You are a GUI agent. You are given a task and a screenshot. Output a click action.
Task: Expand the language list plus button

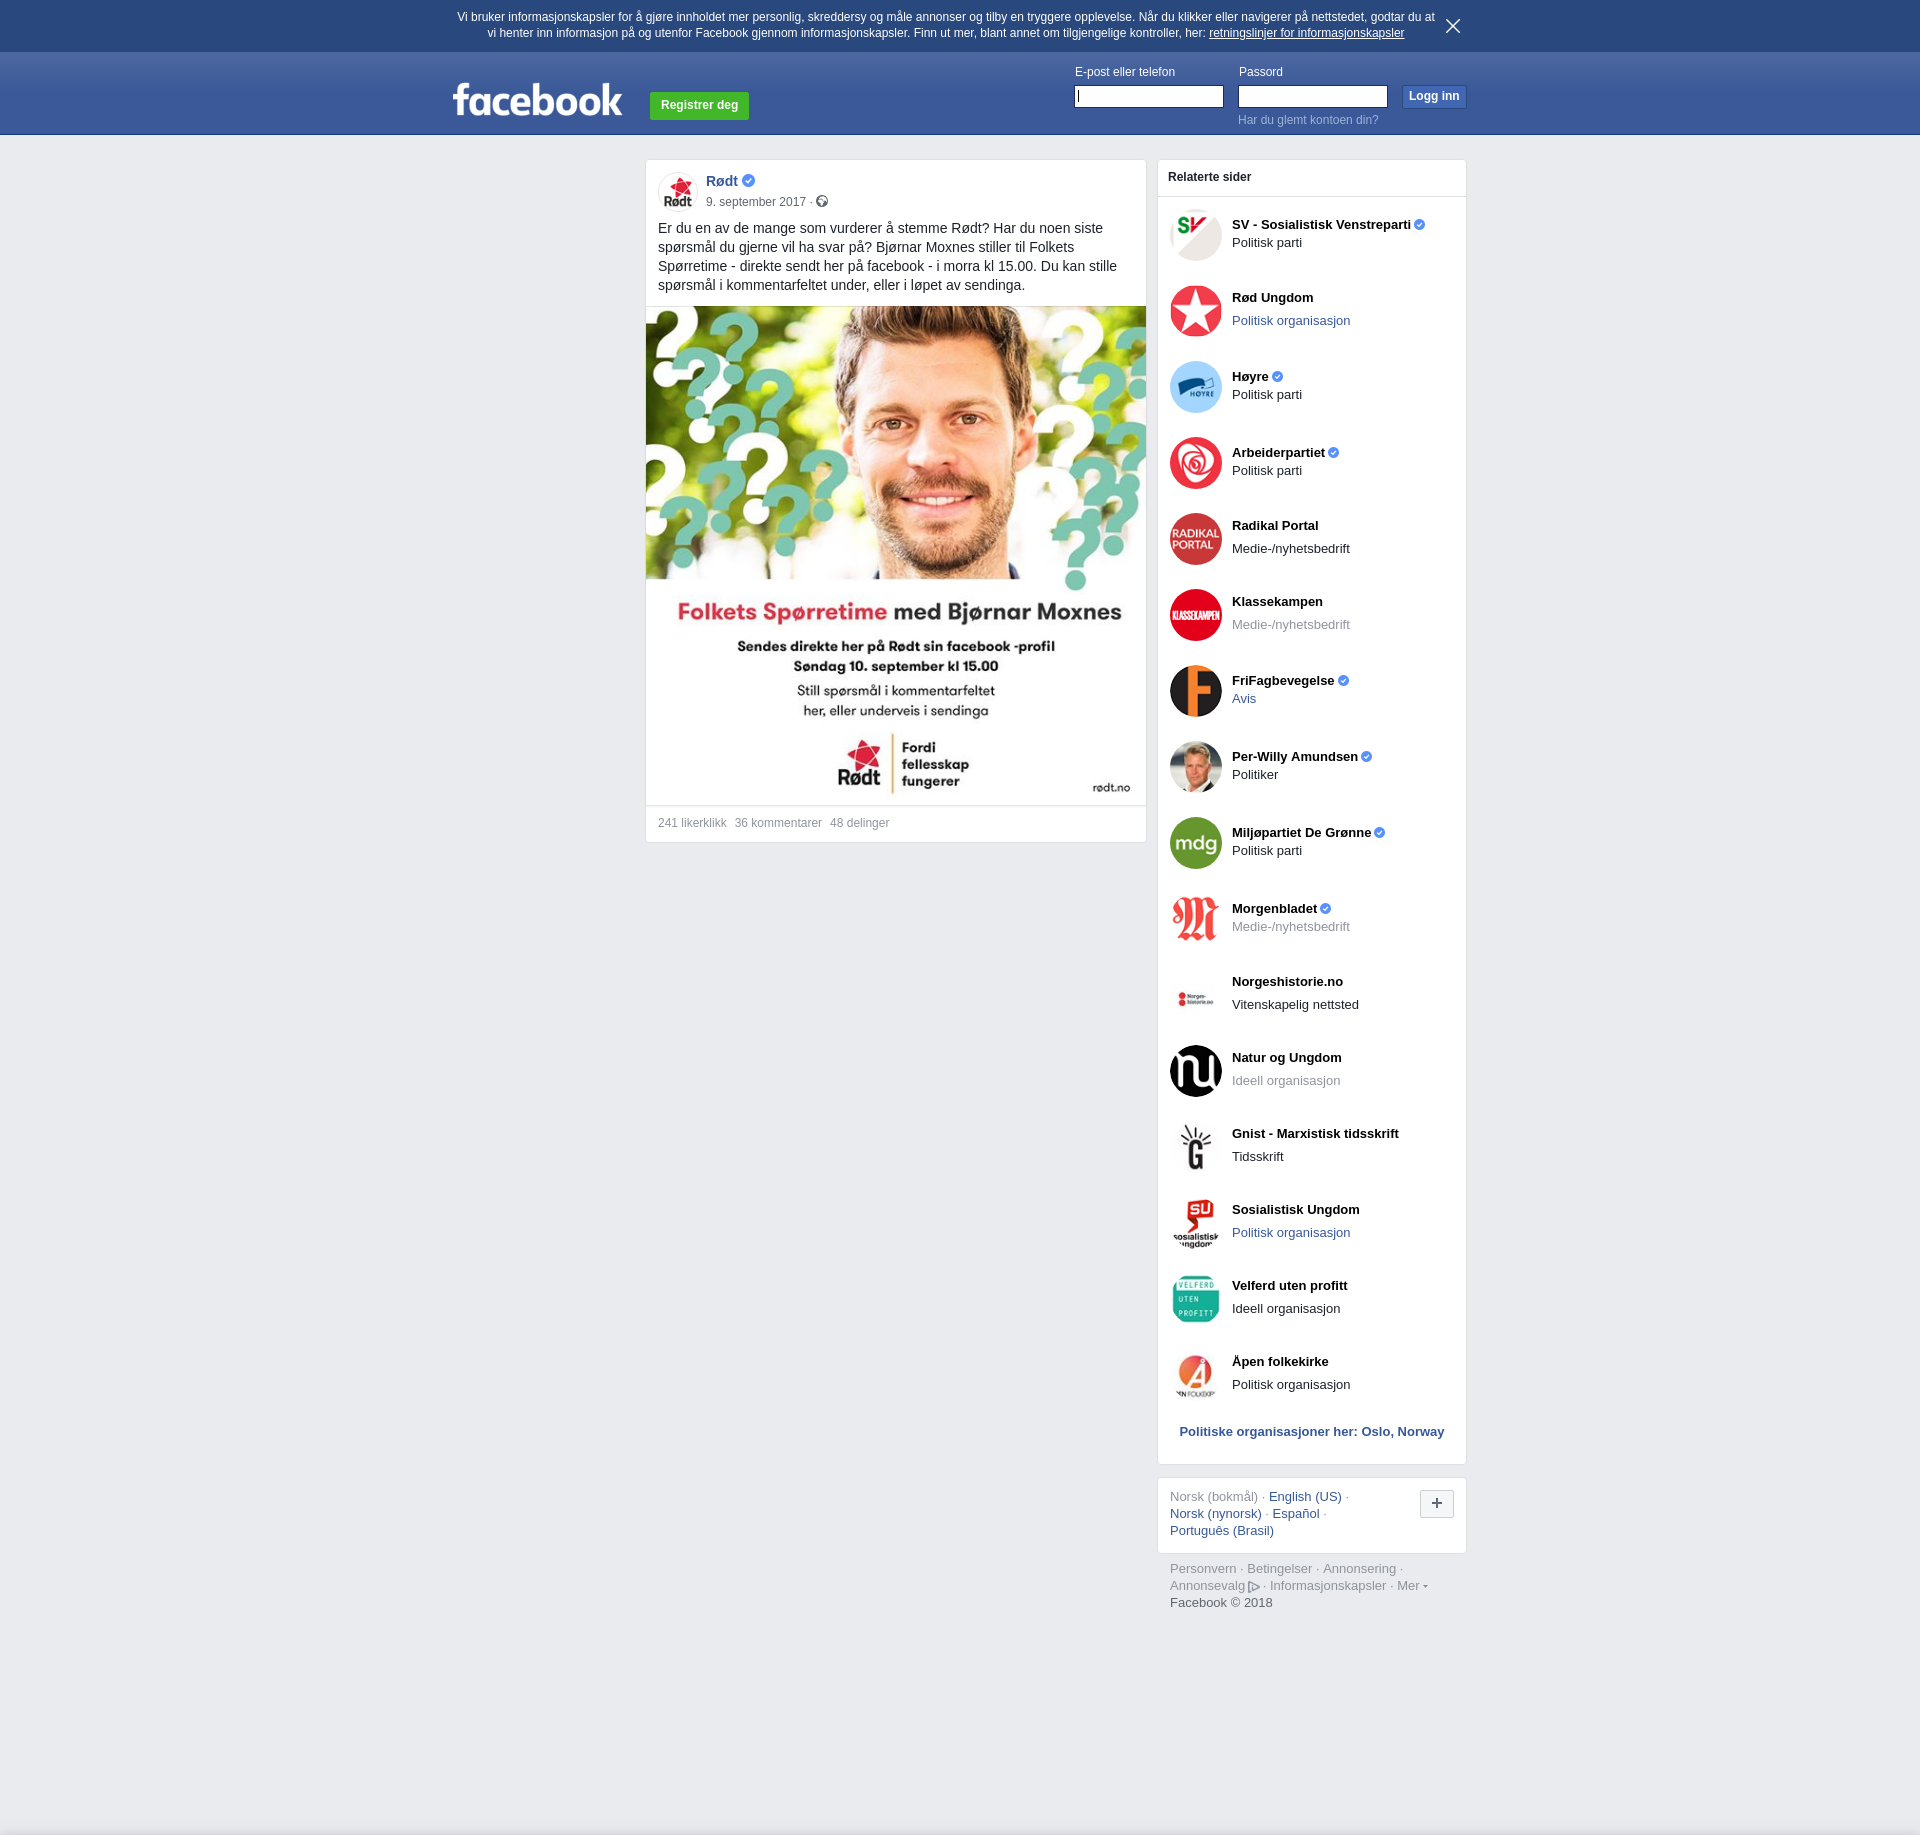(x=1436, y=1503)
